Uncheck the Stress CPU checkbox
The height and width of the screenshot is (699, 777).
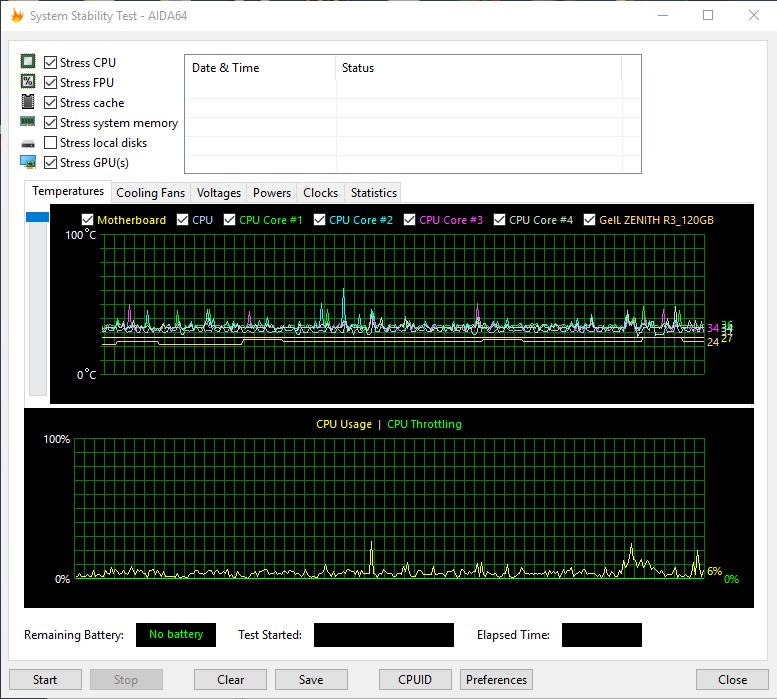coord(50,62)
